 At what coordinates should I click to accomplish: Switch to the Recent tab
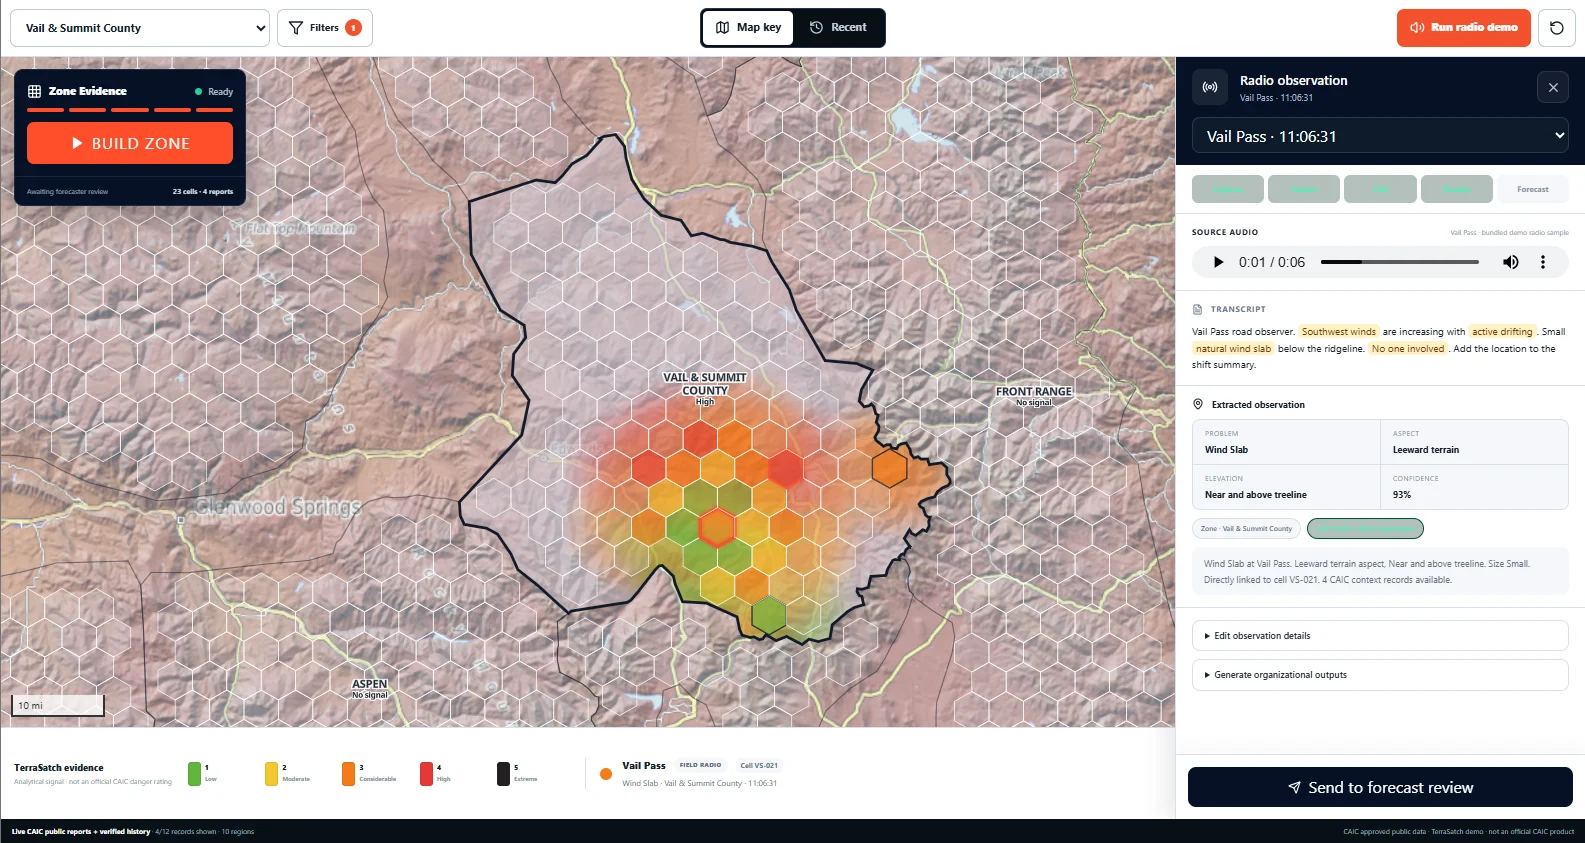pos(838,28)
